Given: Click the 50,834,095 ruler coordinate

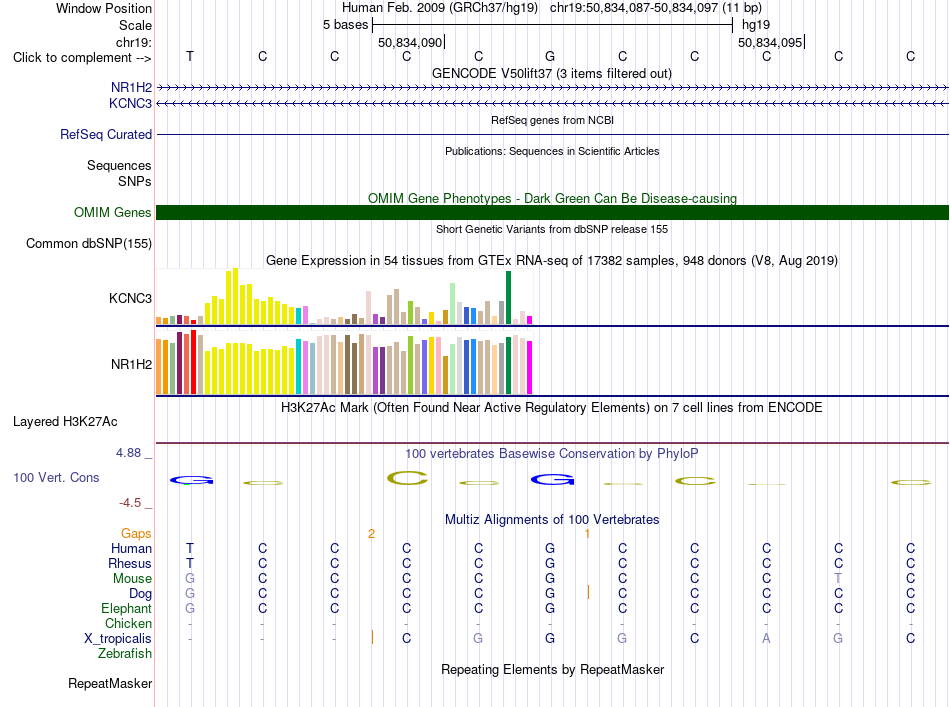Looking at the screenshot, I should coord(770,42).
